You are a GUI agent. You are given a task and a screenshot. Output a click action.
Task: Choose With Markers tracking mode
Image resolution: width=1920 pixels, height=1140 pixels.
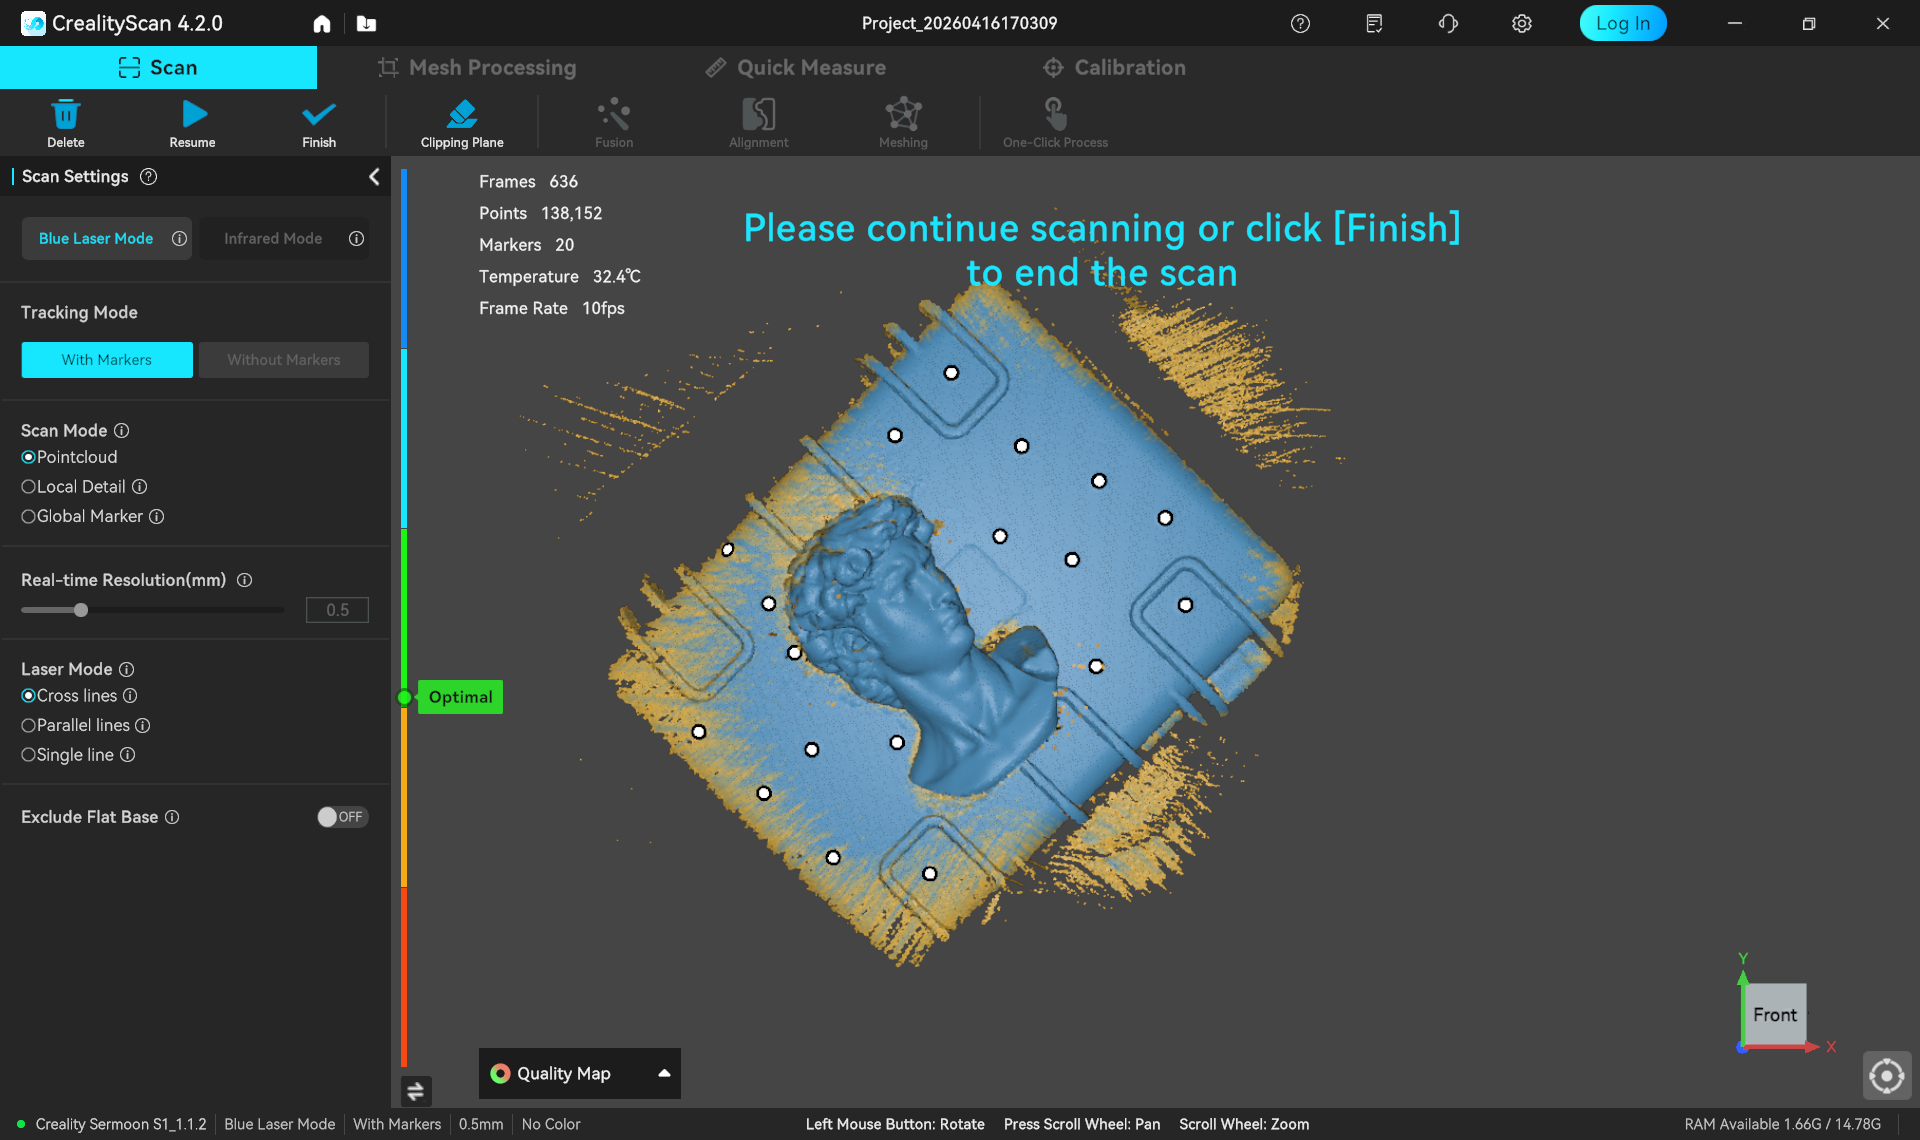[x=107, y=360]
